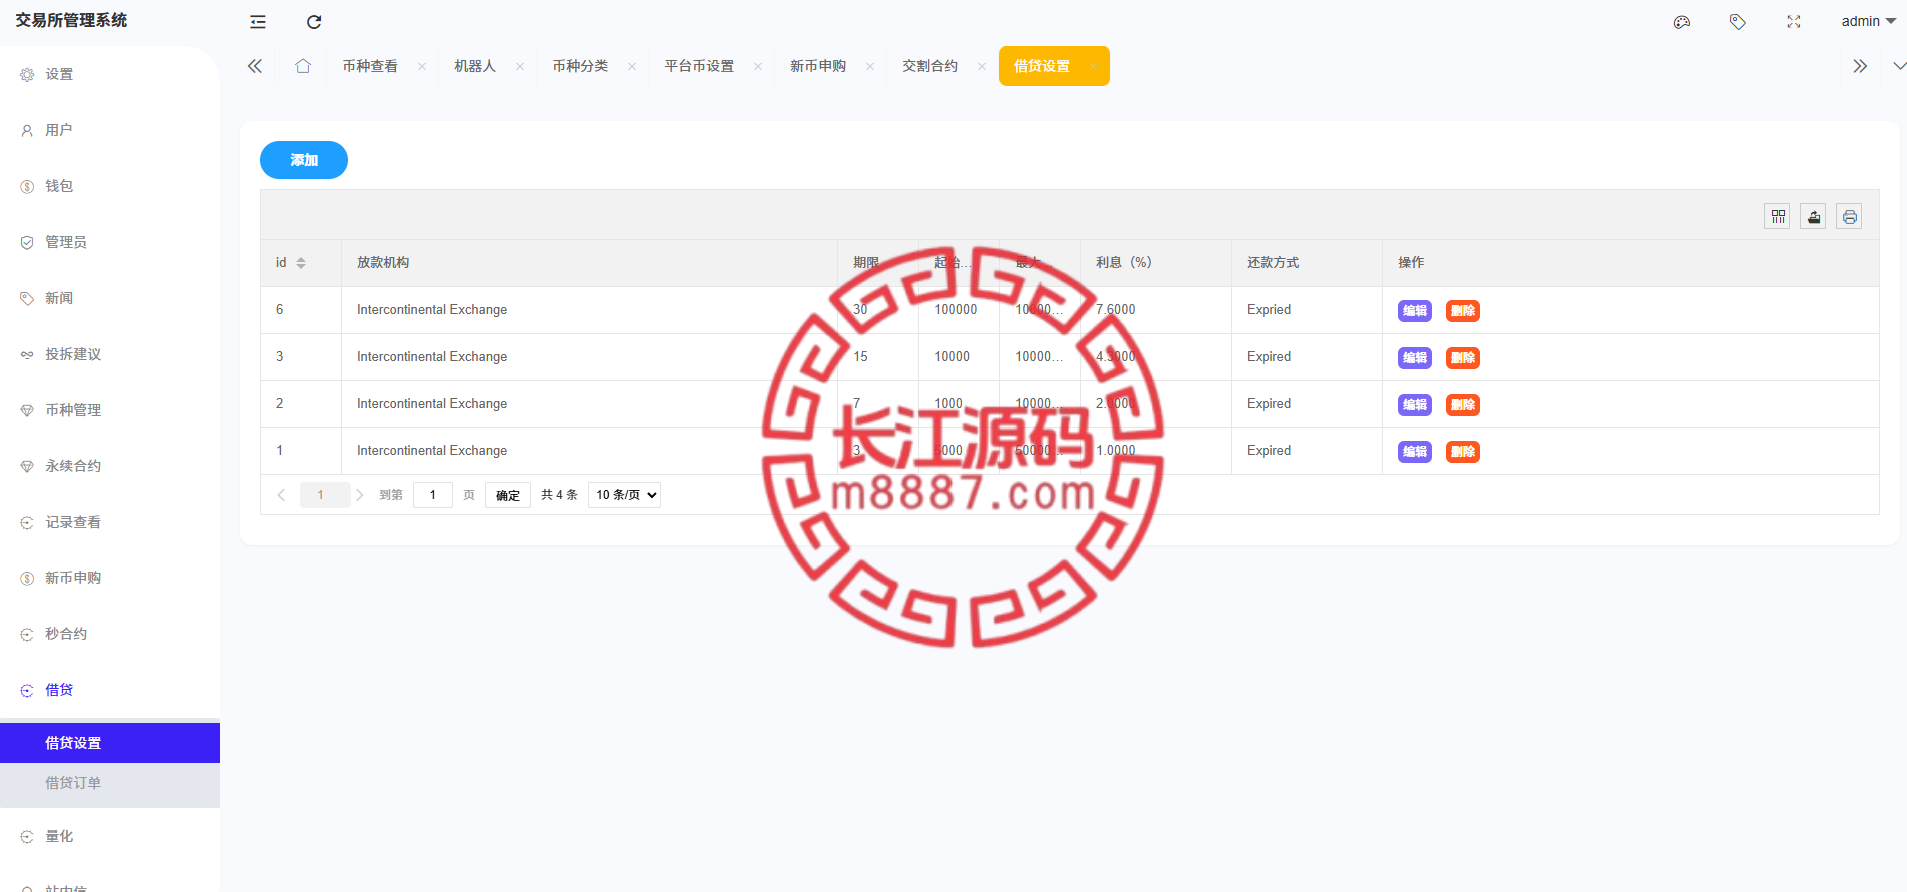Click the 交易所管理系统 title
Viewport: 1907px width, 892px height.
point(71,20)
